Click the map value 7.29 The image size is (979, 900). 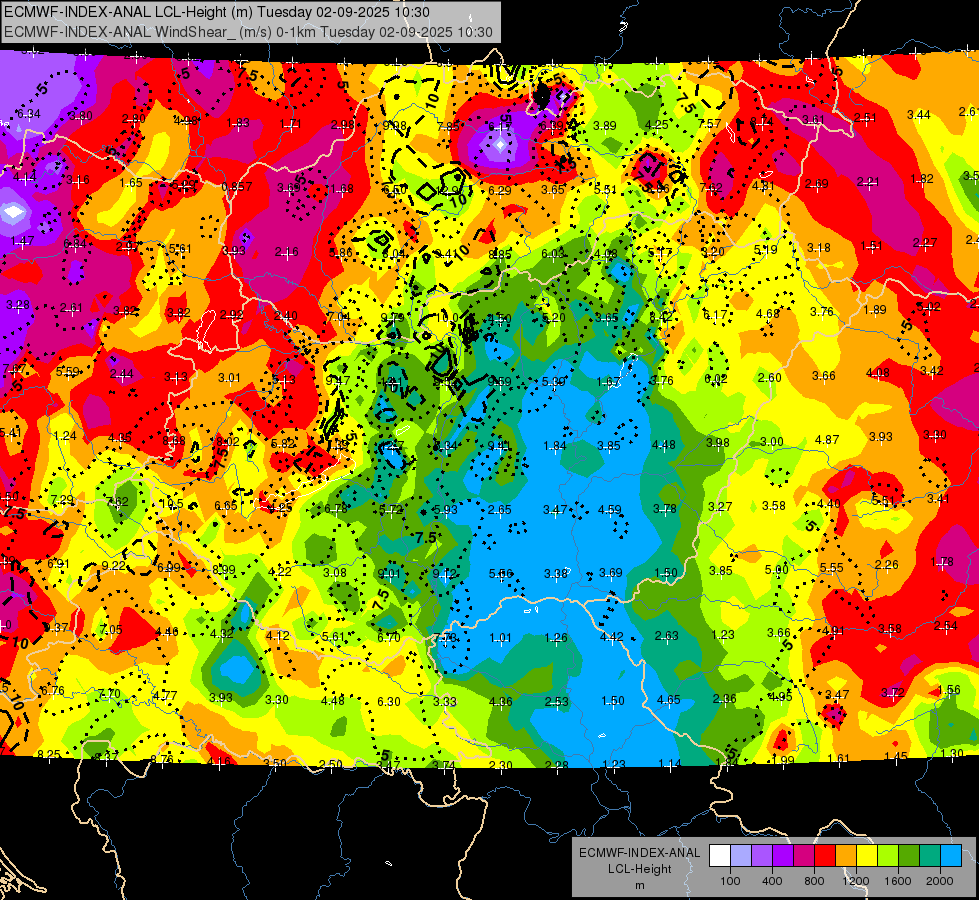tap(62, 500)
